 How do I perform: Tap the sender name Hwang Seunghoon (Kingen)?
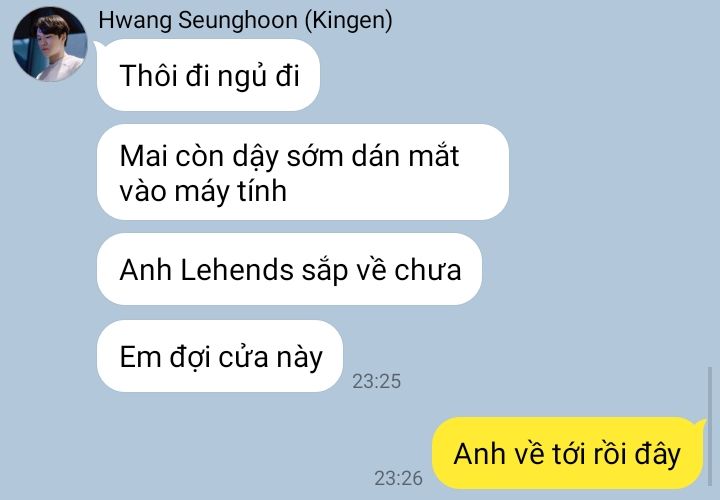(245, 21)
